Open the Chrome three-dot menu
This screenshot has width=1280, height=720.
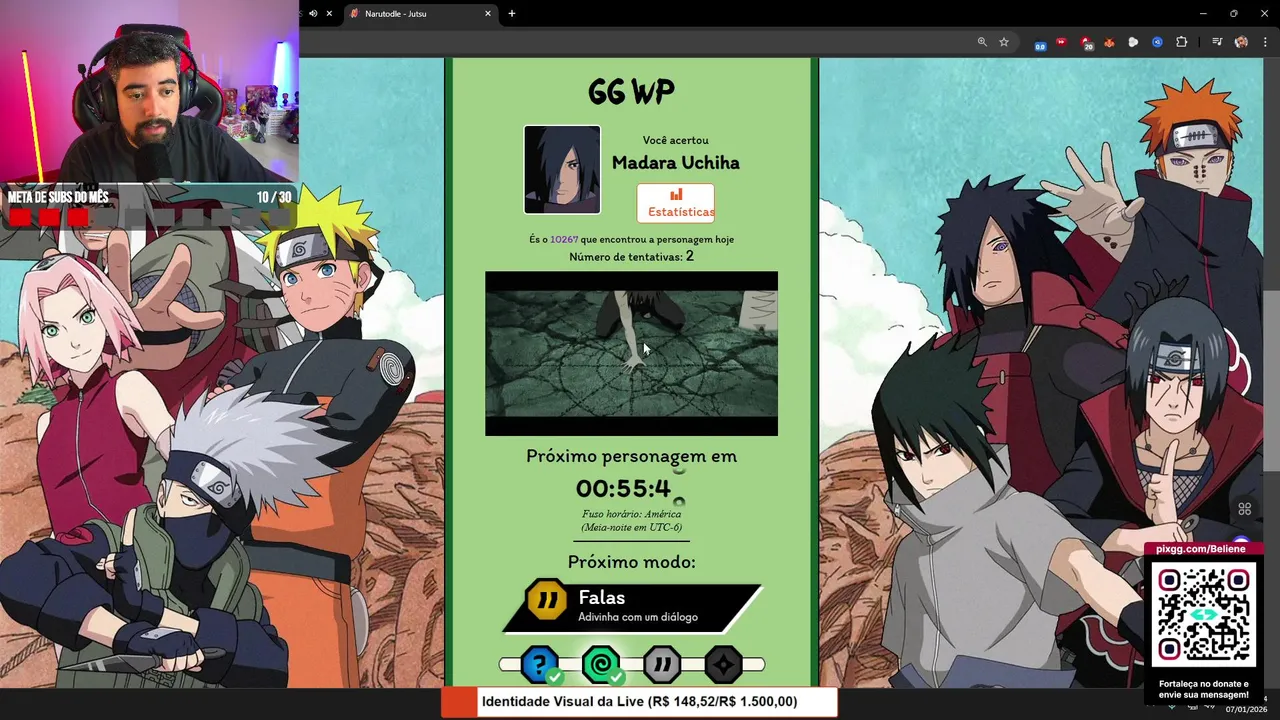[x=1265, y=42]
